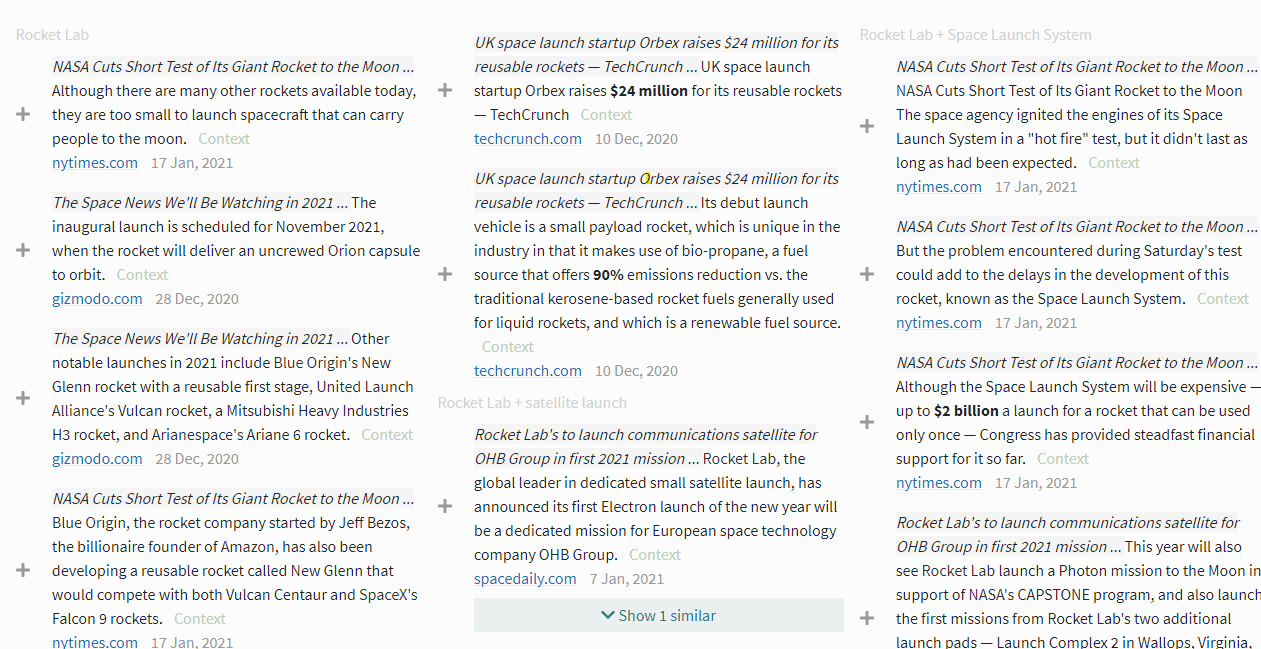Screen dimensions: 1261x649
Task: Click the 'Rocket Lab + satellite launch' group heading
Action: (532, 403)
